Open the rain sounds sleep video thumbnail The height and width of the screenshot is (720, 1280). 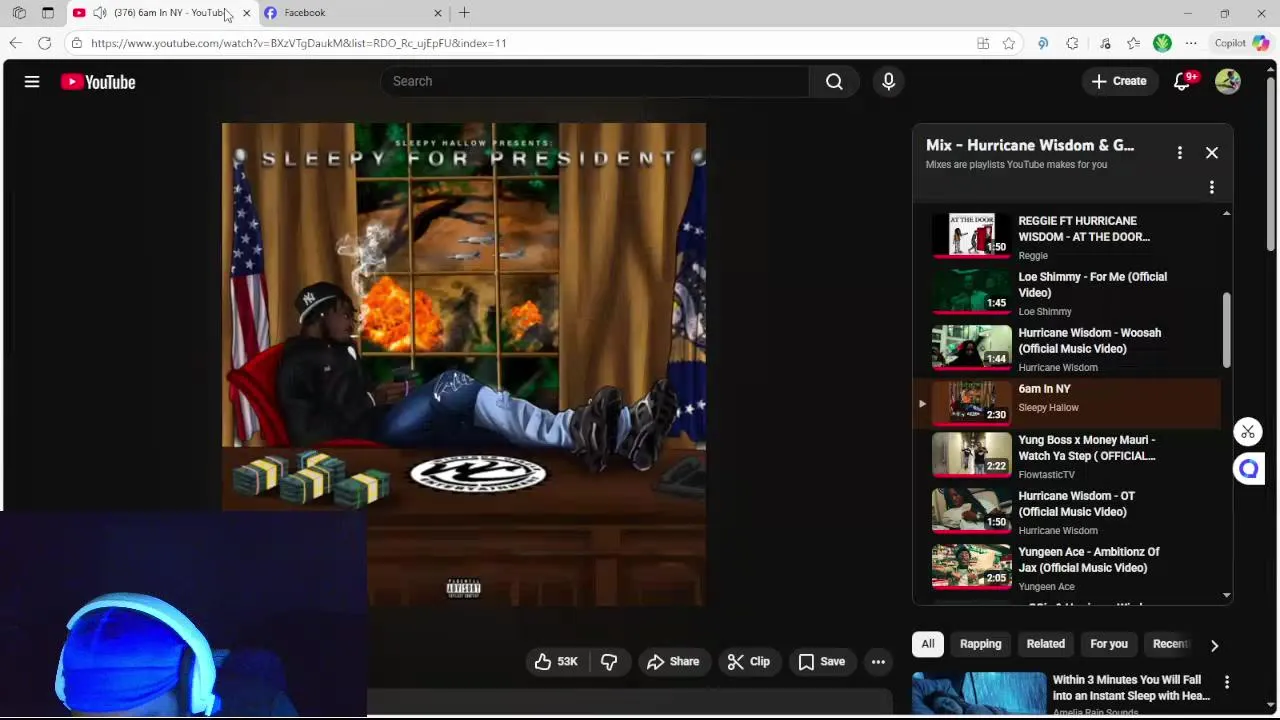pyautogui.click(x=978, y=693)
